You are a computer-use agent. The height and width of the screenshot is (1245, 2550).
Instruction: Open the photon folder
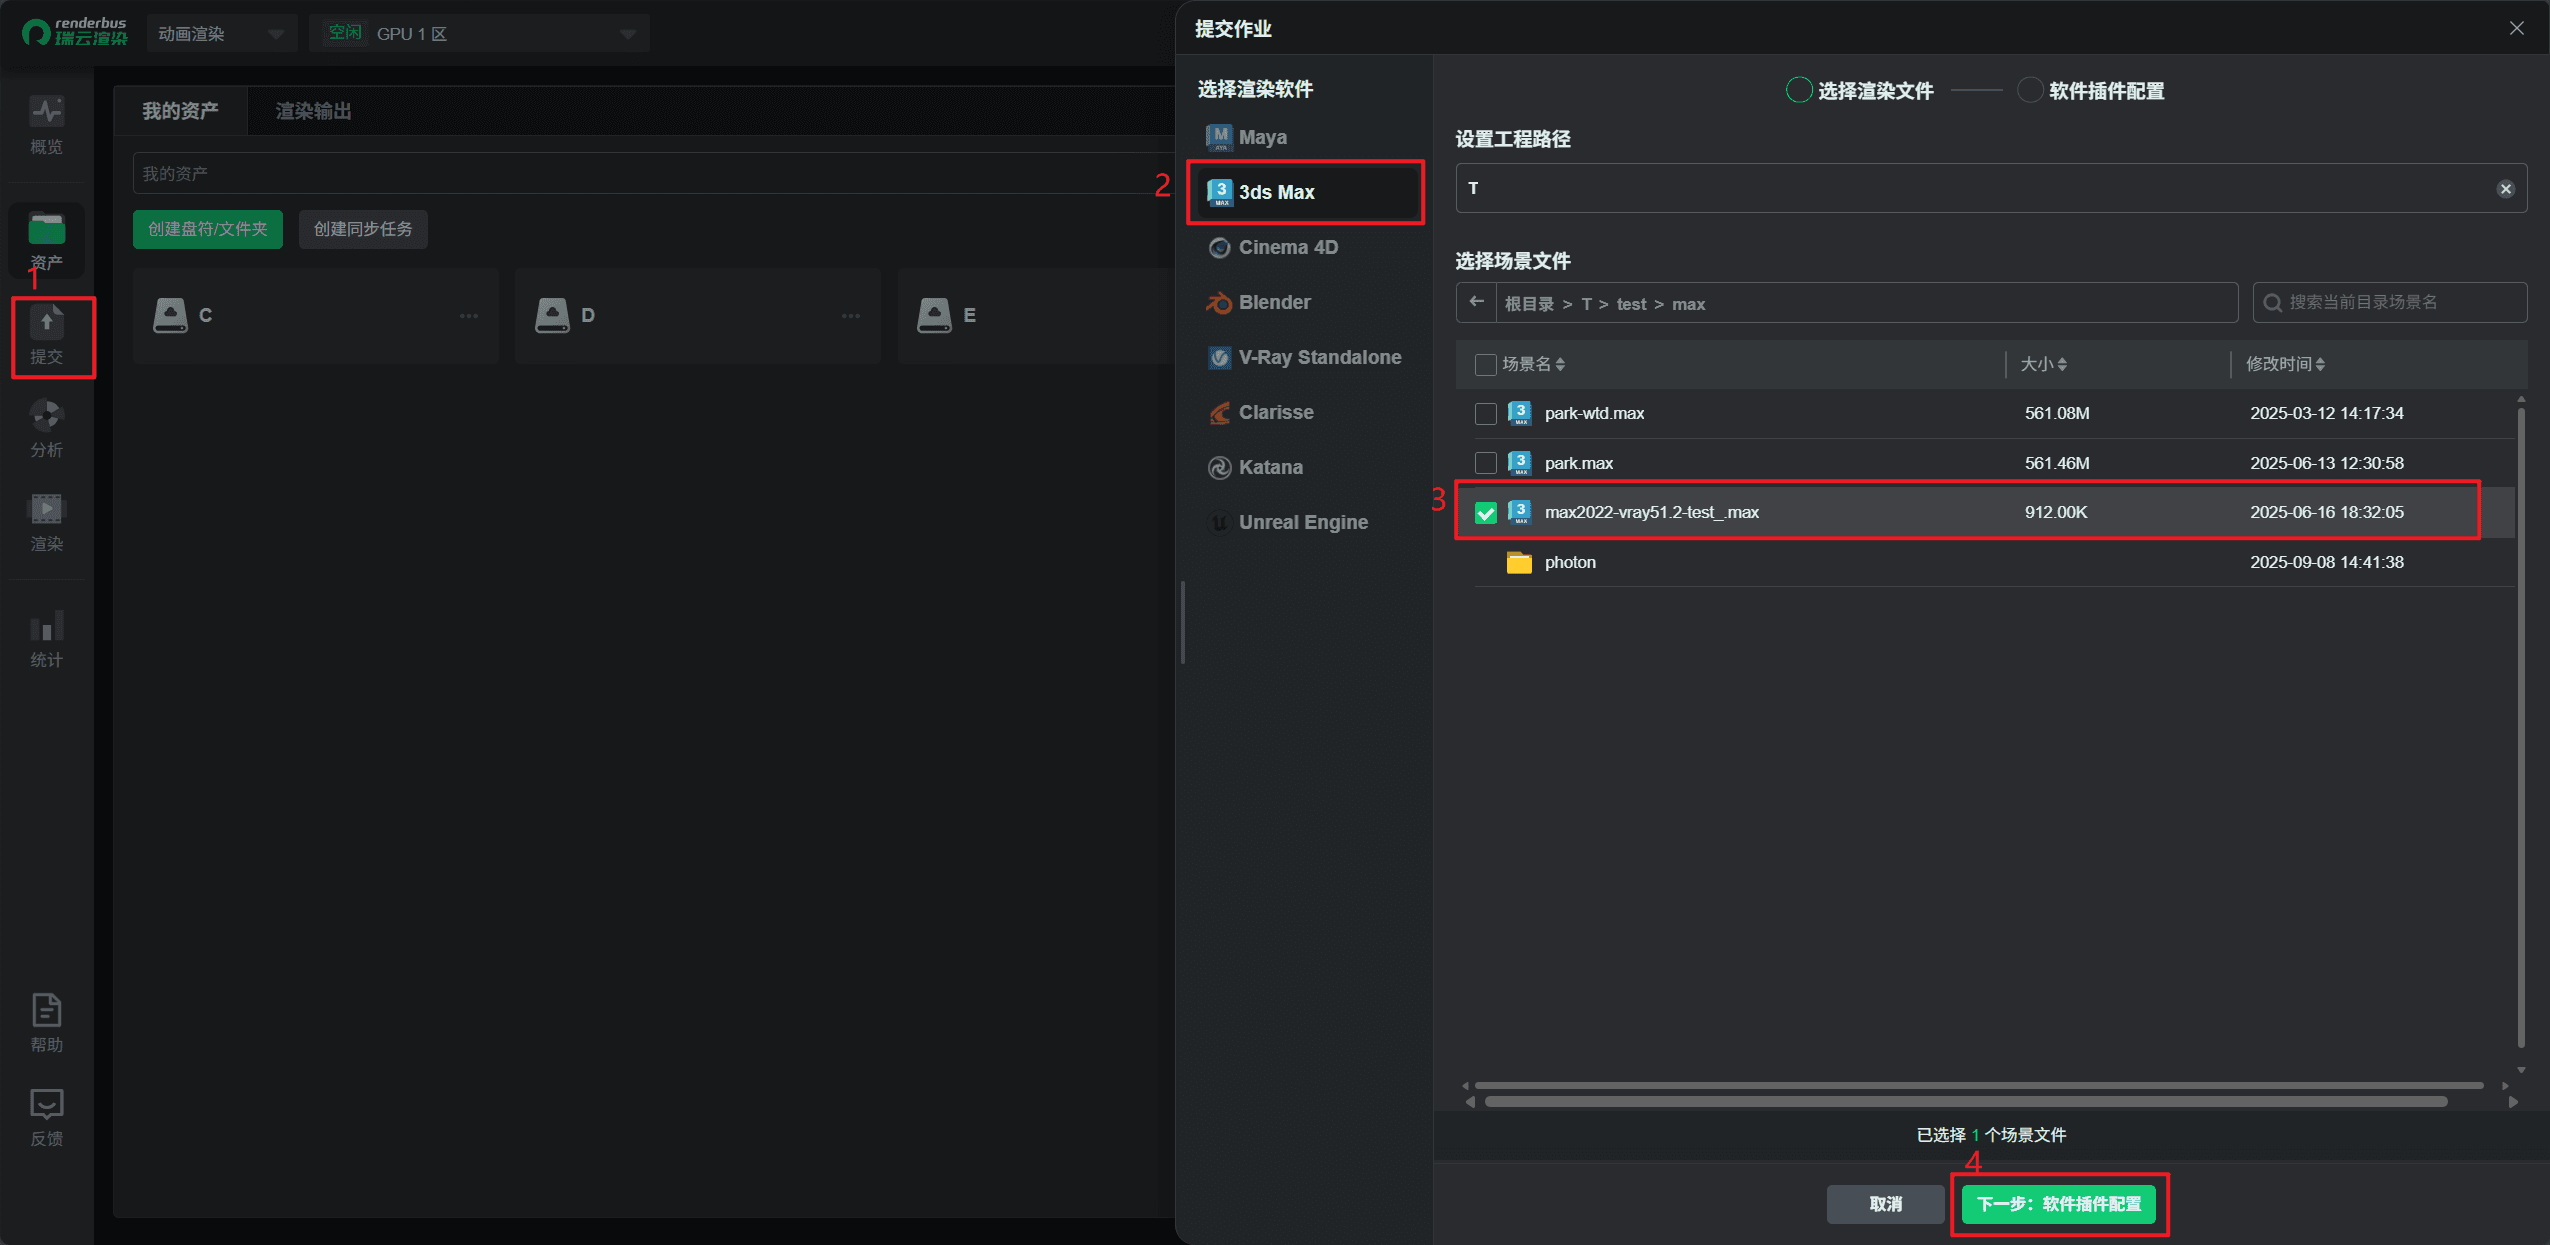[x=1569, y=562]
